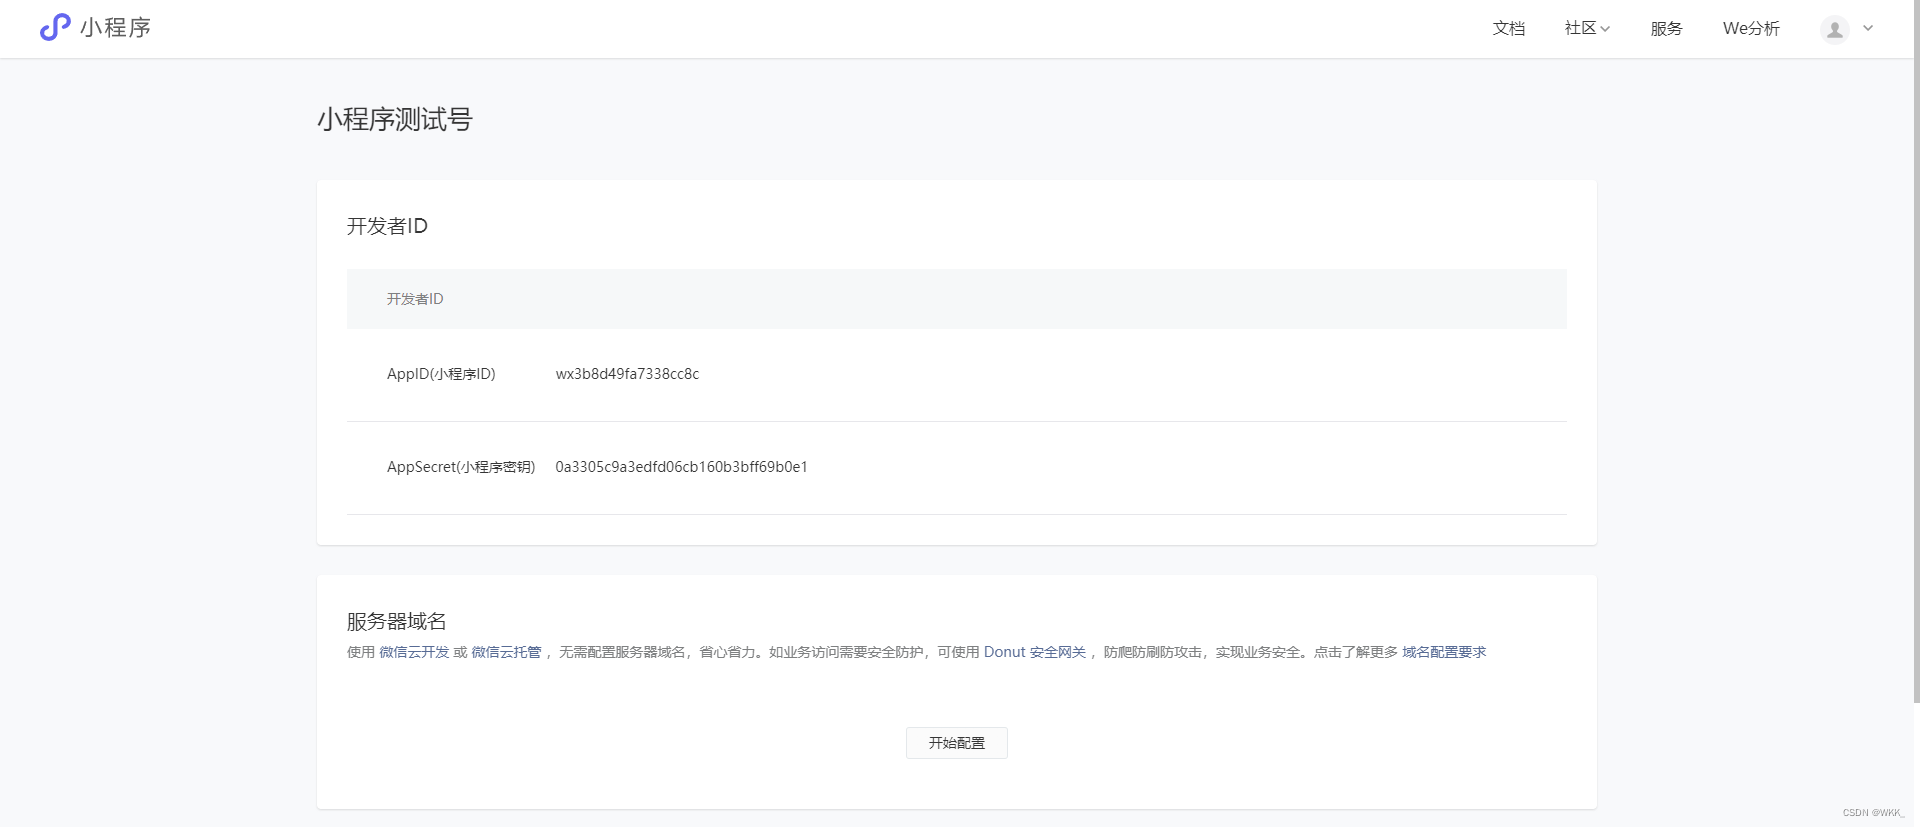Open the 域名配置要求 link
1920x827 pixels.
(1444, 652)
